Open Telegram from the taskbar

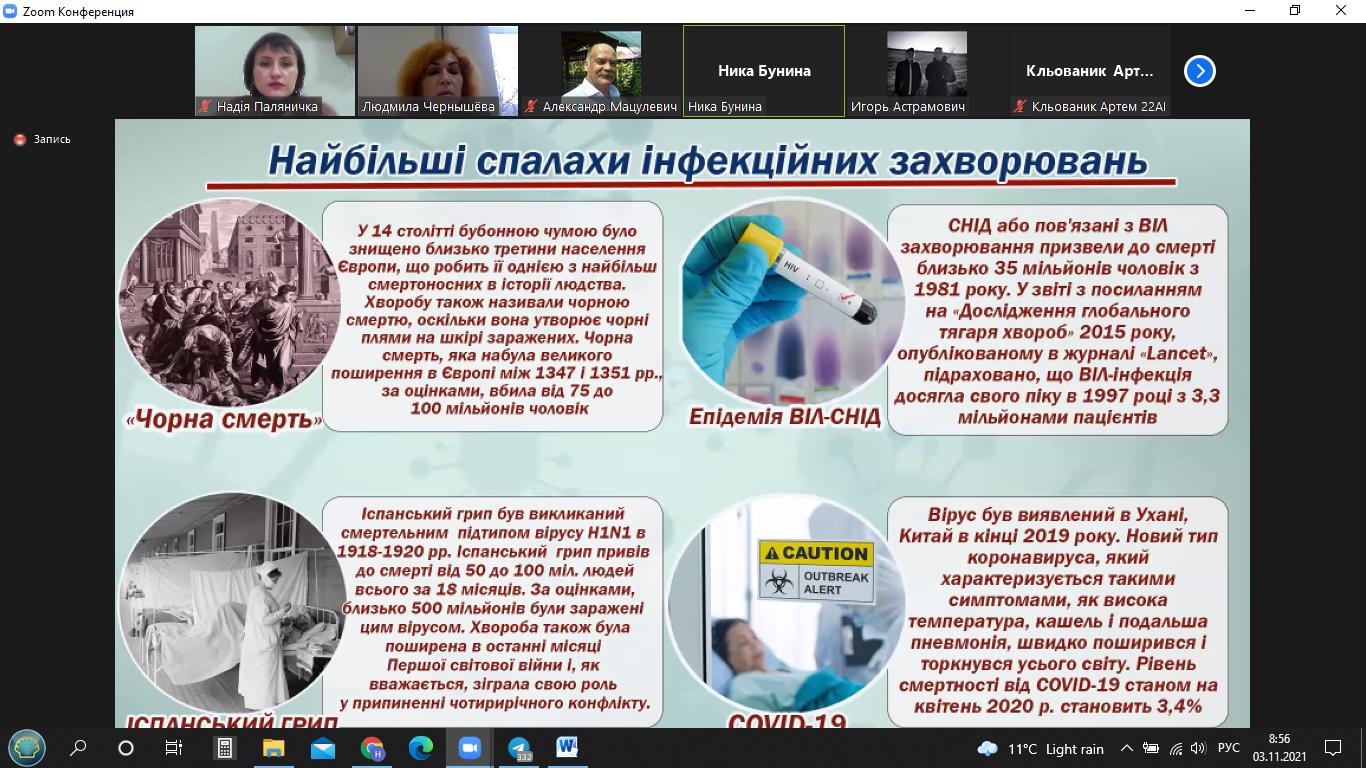(x=518, y=747)
